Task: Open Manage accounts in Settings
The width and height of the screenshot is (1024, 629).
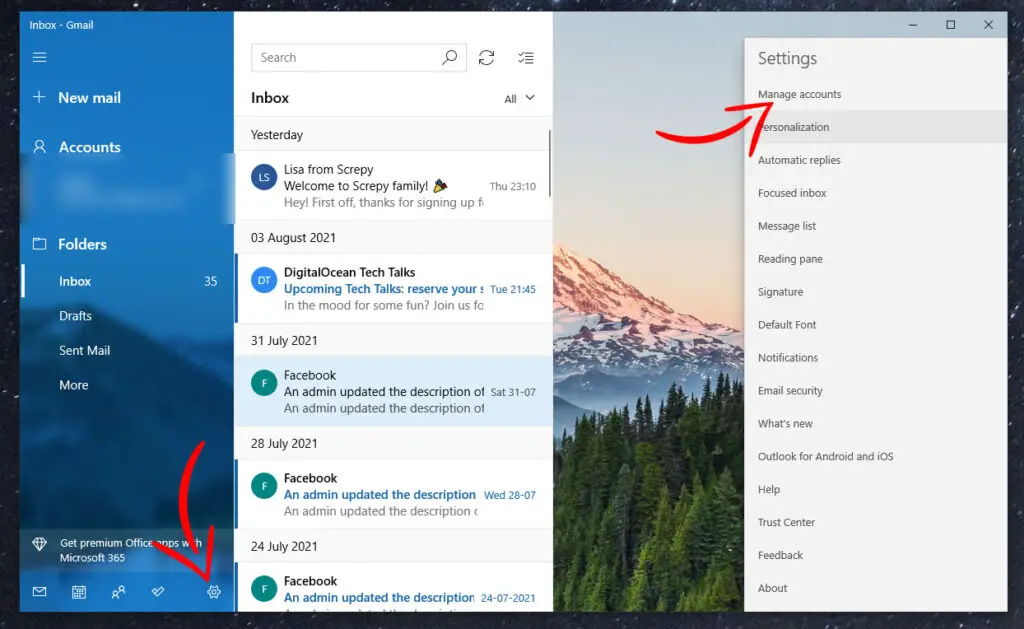Action: 799,94
